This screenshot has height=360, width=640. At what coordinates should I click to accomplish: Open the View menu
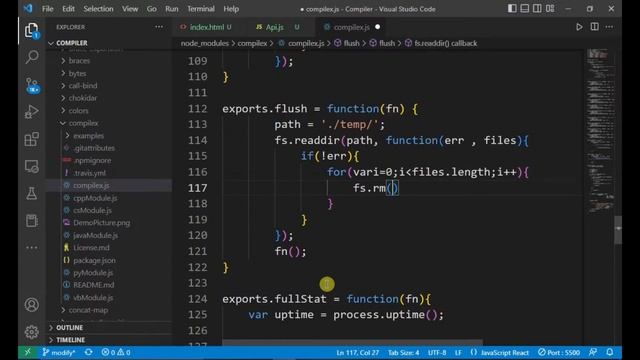click(130, 9)
